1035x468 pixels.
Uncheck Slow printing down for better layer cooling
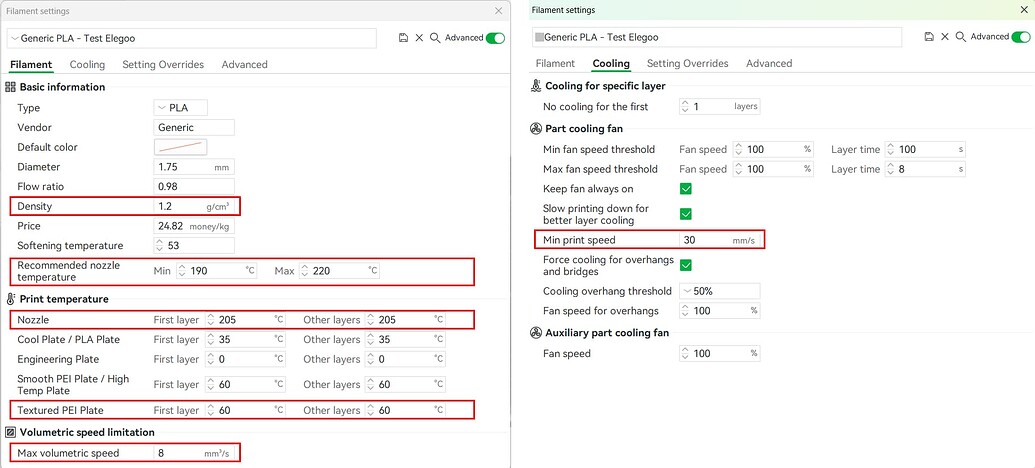(x=686, y=214)
